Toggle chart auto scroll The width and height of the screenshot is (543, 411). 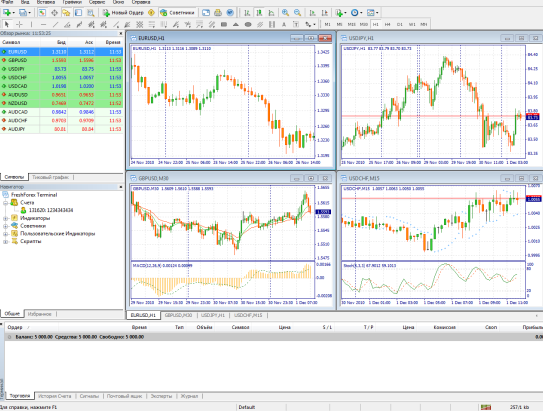point(312,13)
